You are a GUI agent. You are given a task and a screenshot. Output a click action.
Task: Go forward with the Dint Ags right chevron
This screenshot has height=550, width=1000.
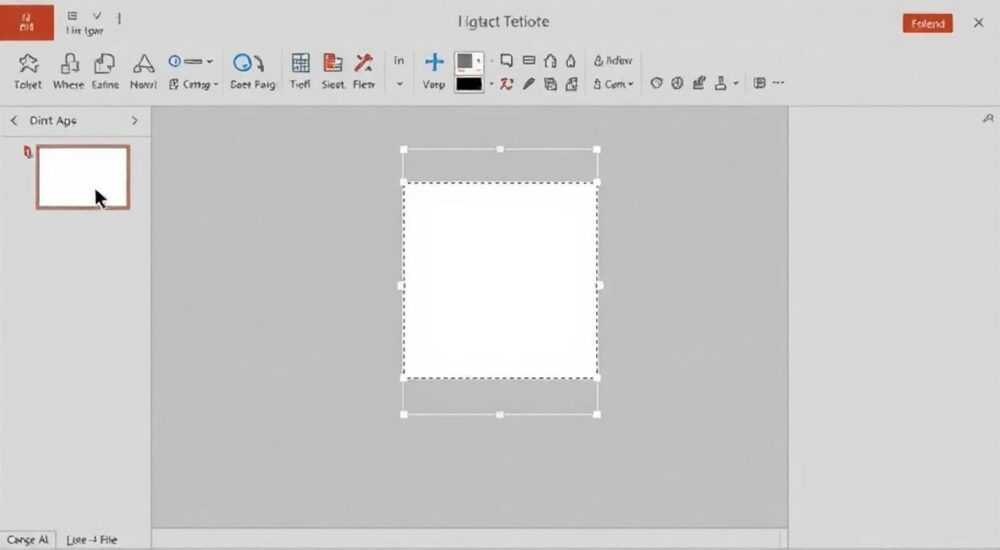135,121
